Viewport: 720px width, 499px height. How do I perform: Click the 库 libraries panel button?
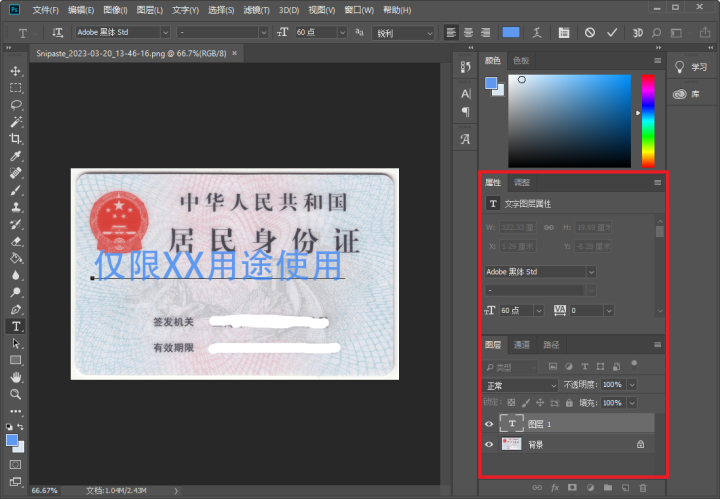tap(691, 94)
